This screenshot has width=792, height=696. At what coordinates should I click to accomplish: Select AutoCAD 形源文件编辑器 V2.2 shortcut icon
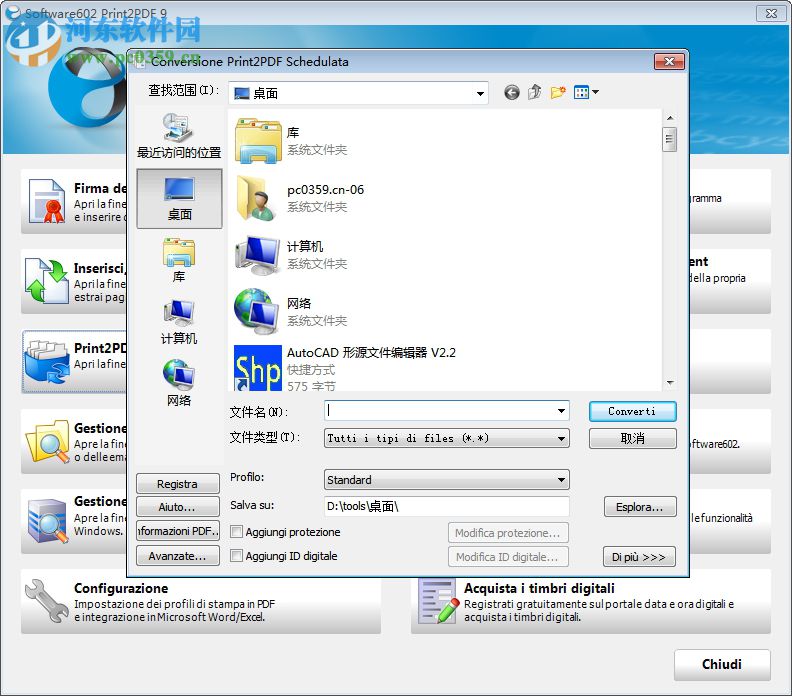(x=258, y=368)
